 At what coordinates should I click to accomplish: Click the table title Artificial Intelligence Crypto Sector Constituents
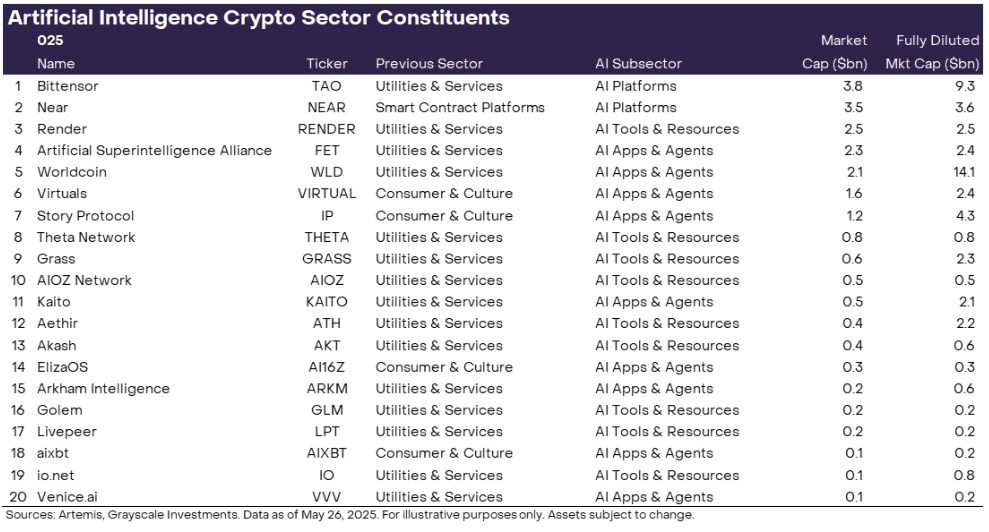coord(259,17)
